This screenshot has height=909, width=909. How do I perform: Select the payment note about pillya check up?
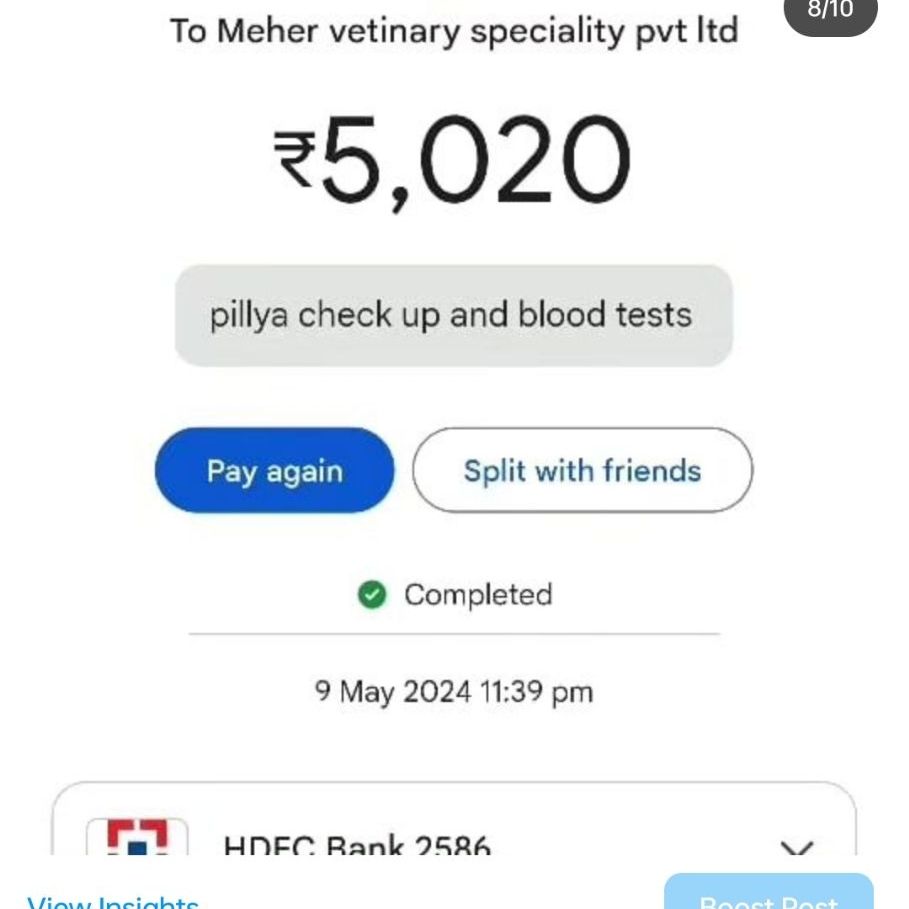453,316
